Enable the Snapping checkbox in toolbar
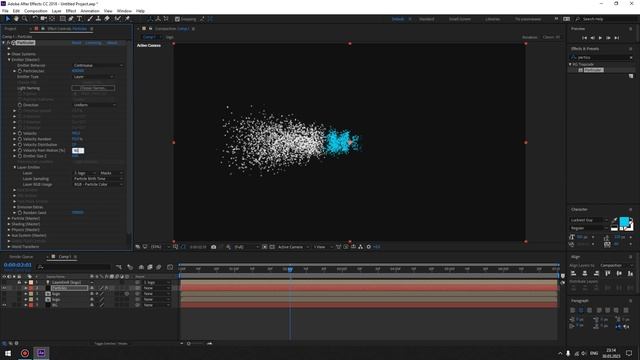This screenshot has height=360, width=640. point(177,19)
